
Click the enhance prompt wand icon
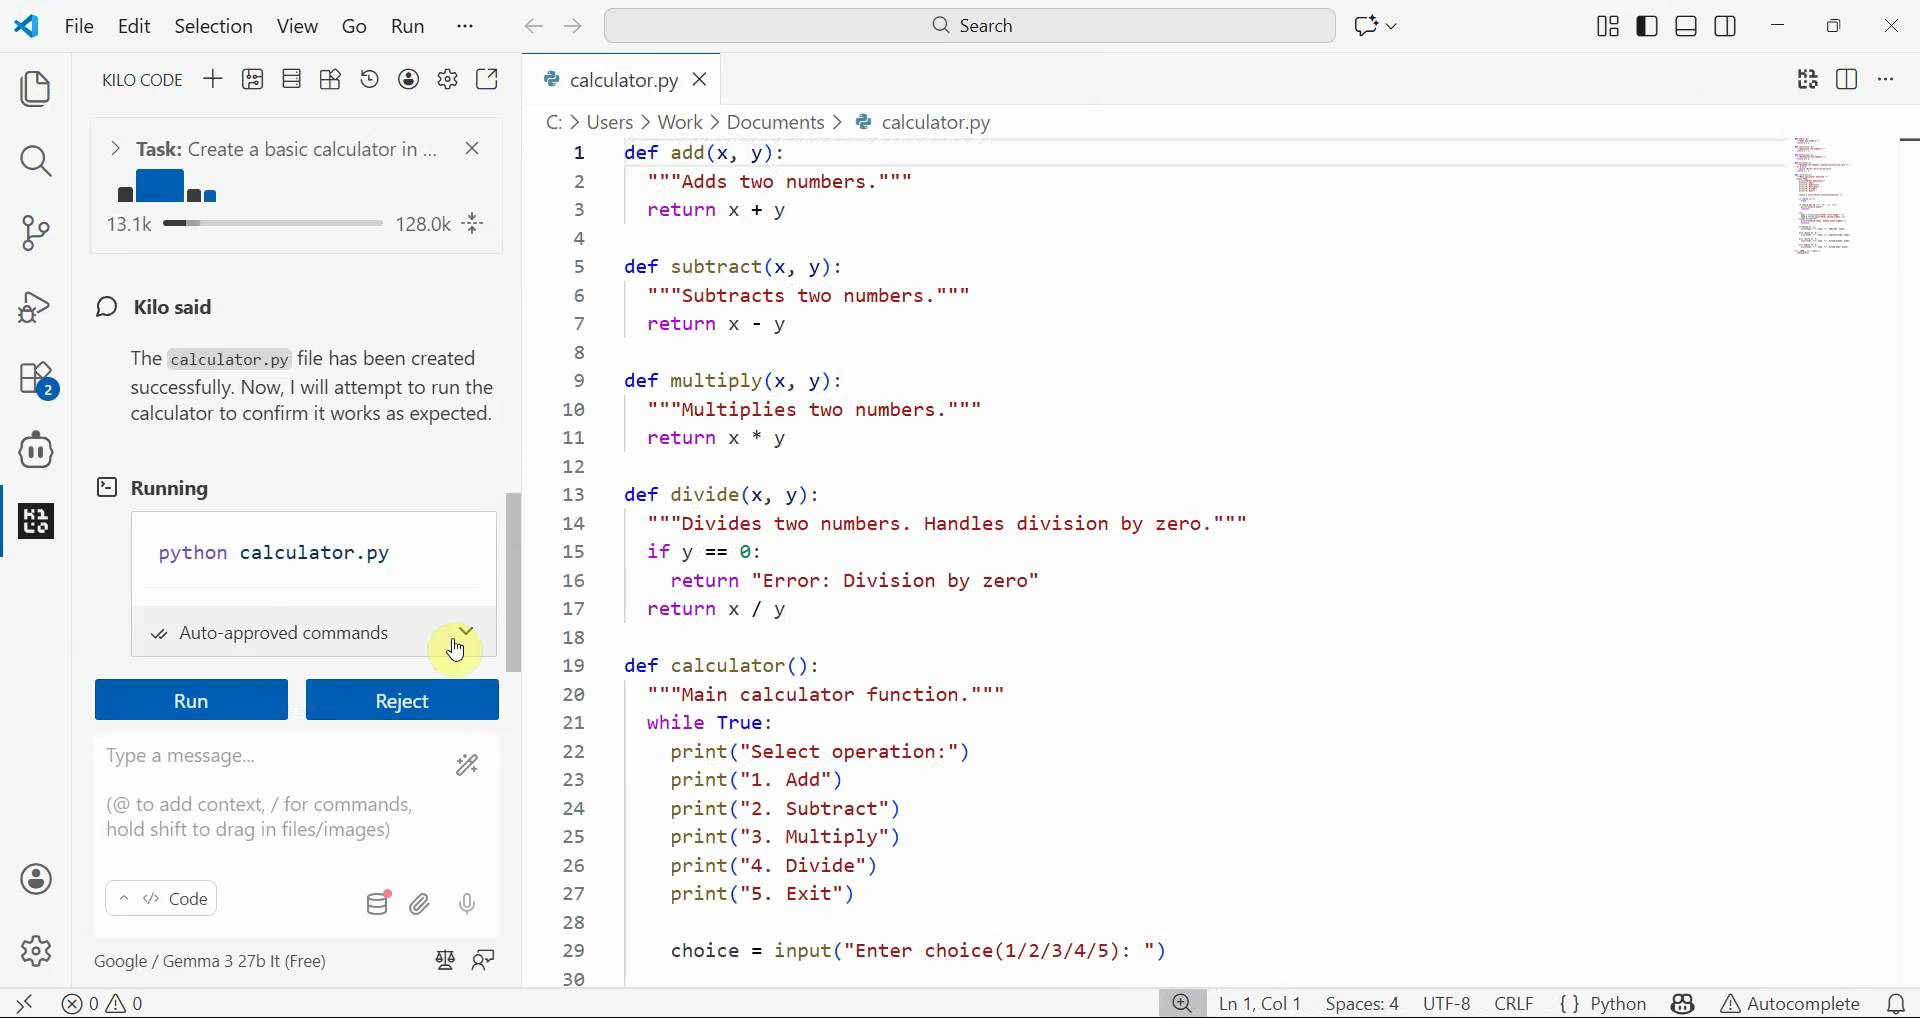click(467, 766)
